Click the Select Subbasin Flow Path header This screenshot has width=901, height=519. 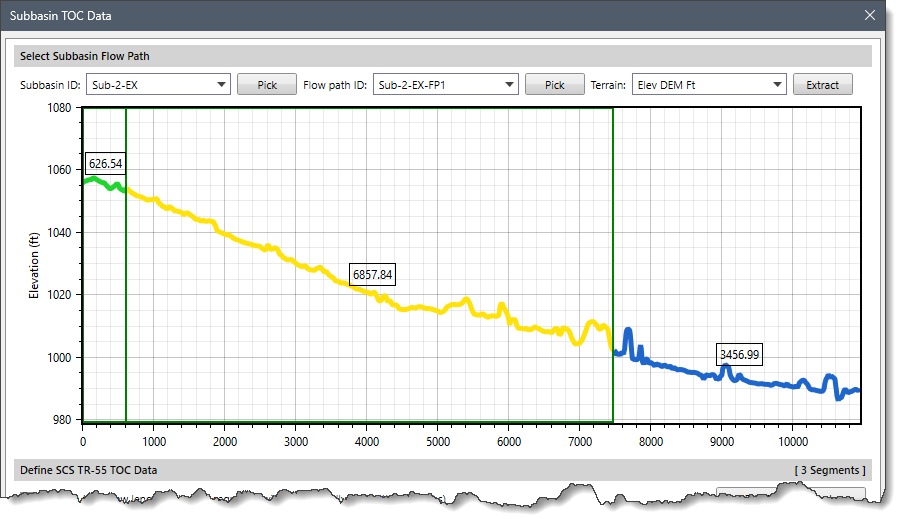point(85,56)
